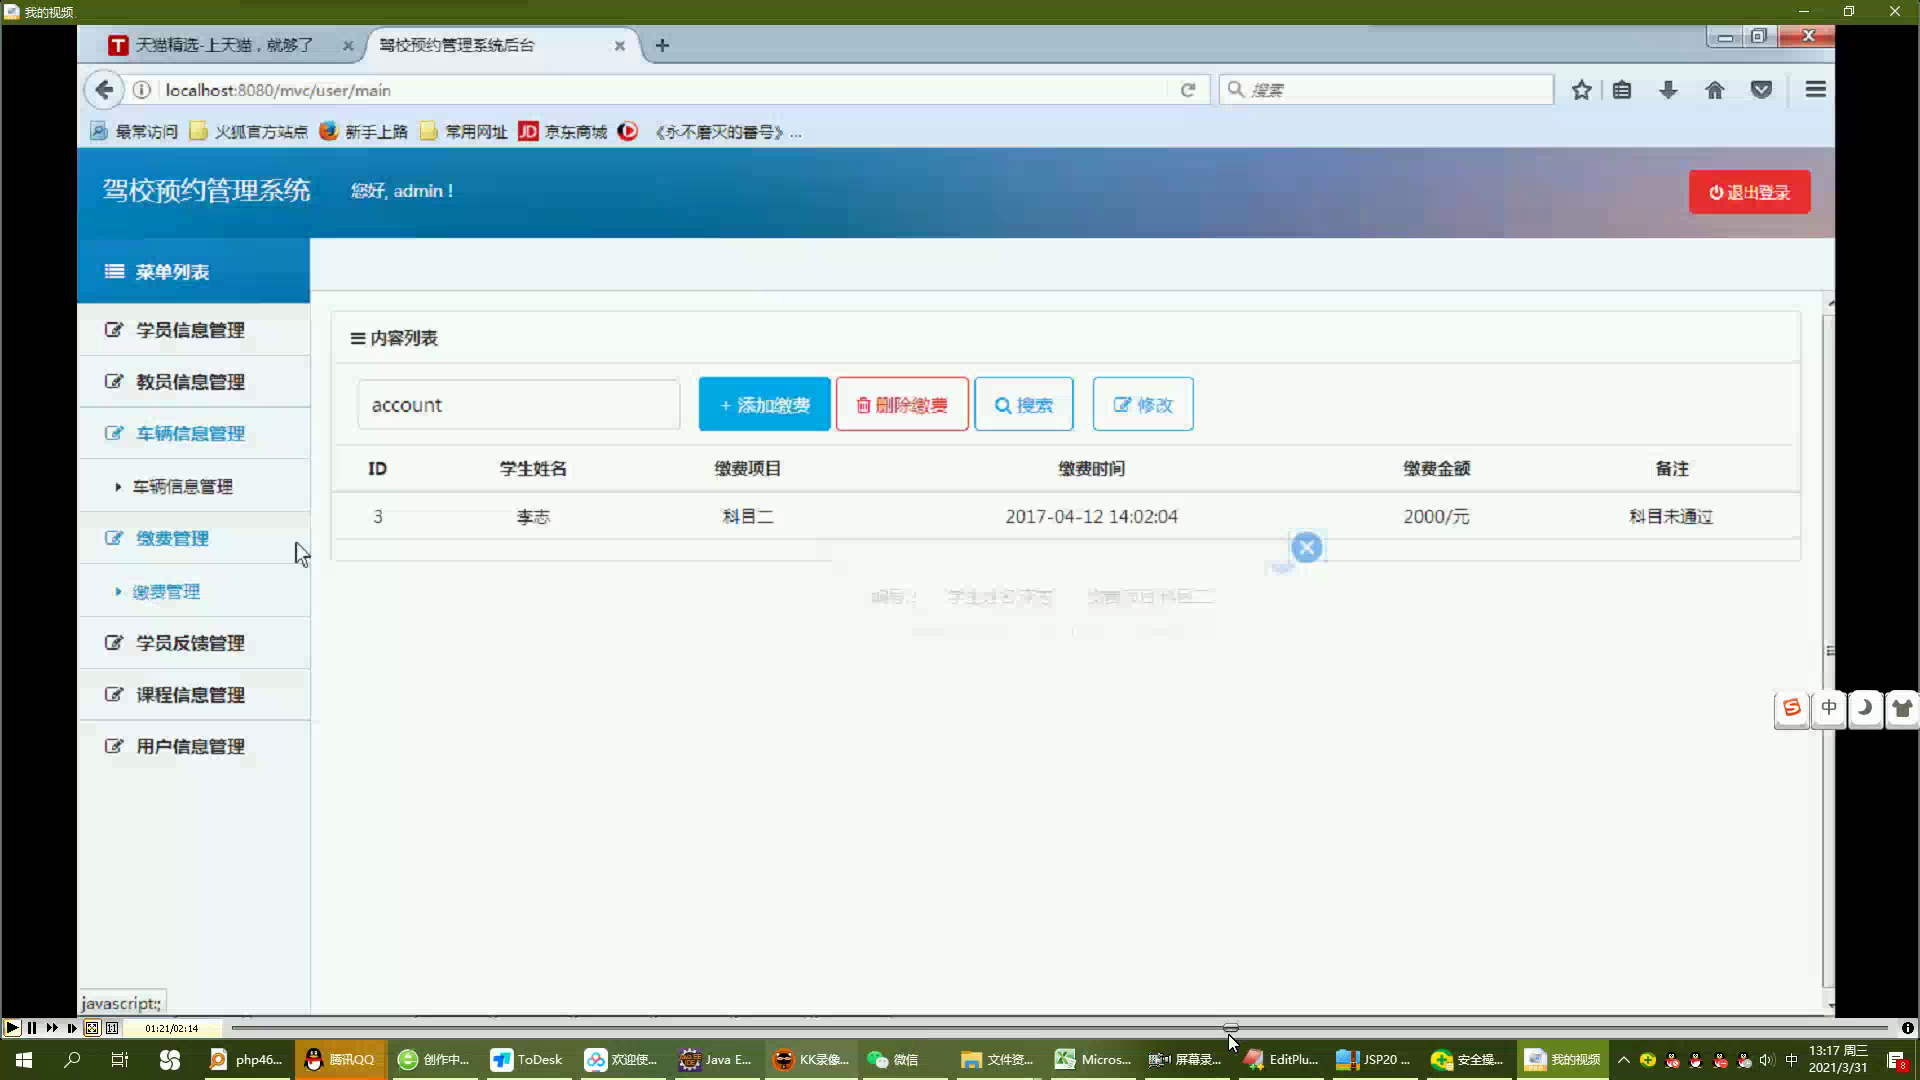
Task: Expand 用户信息管理 in the sidebar
Action: coord(193,747)
